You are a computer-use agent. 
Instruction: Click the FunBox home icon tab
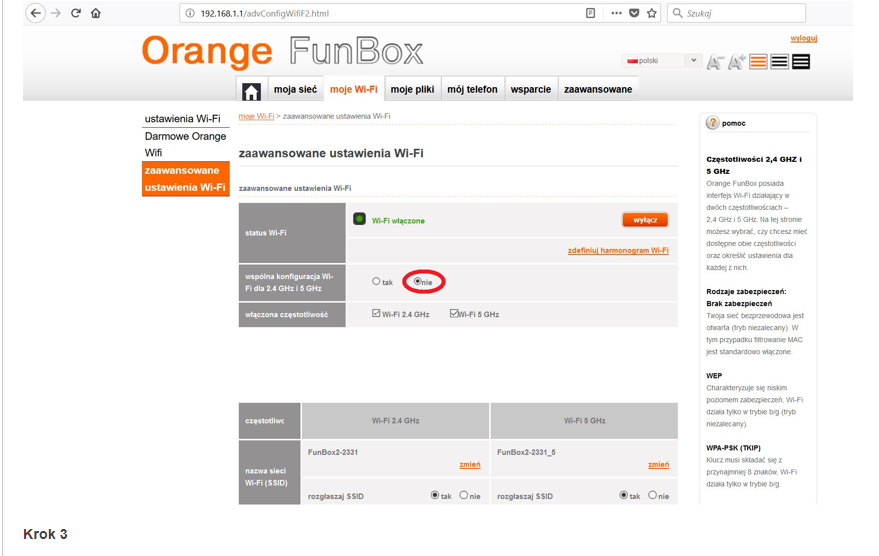(251, 91)
